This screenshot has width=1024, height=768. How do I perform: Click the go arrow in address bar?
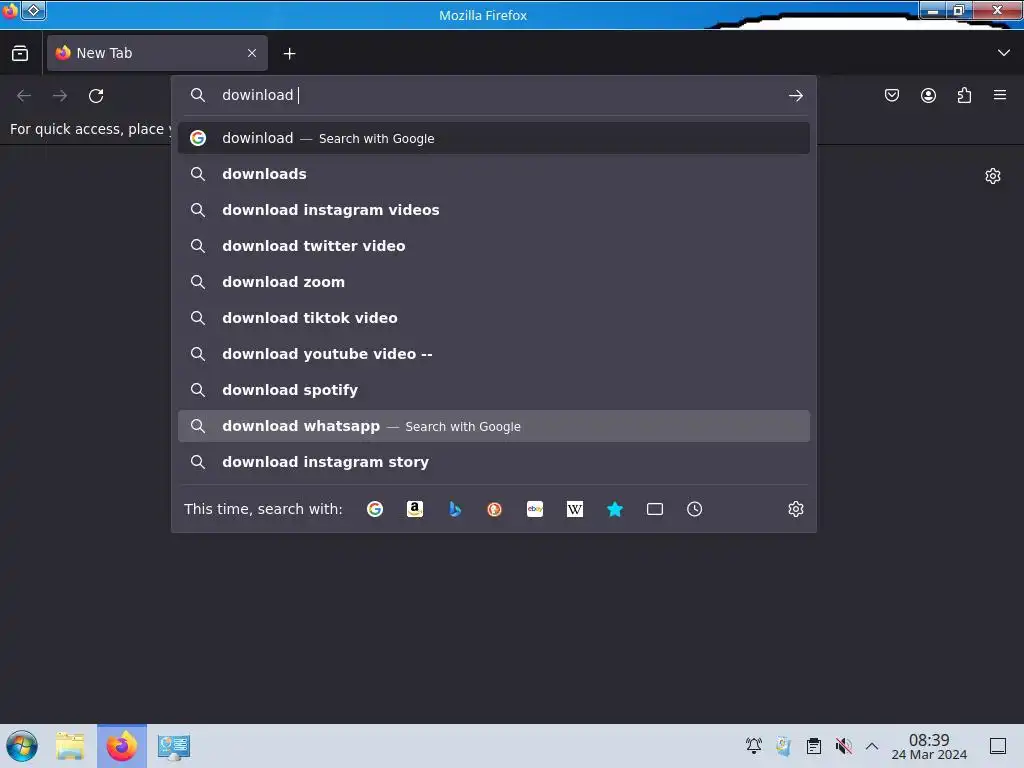[795, 96]
